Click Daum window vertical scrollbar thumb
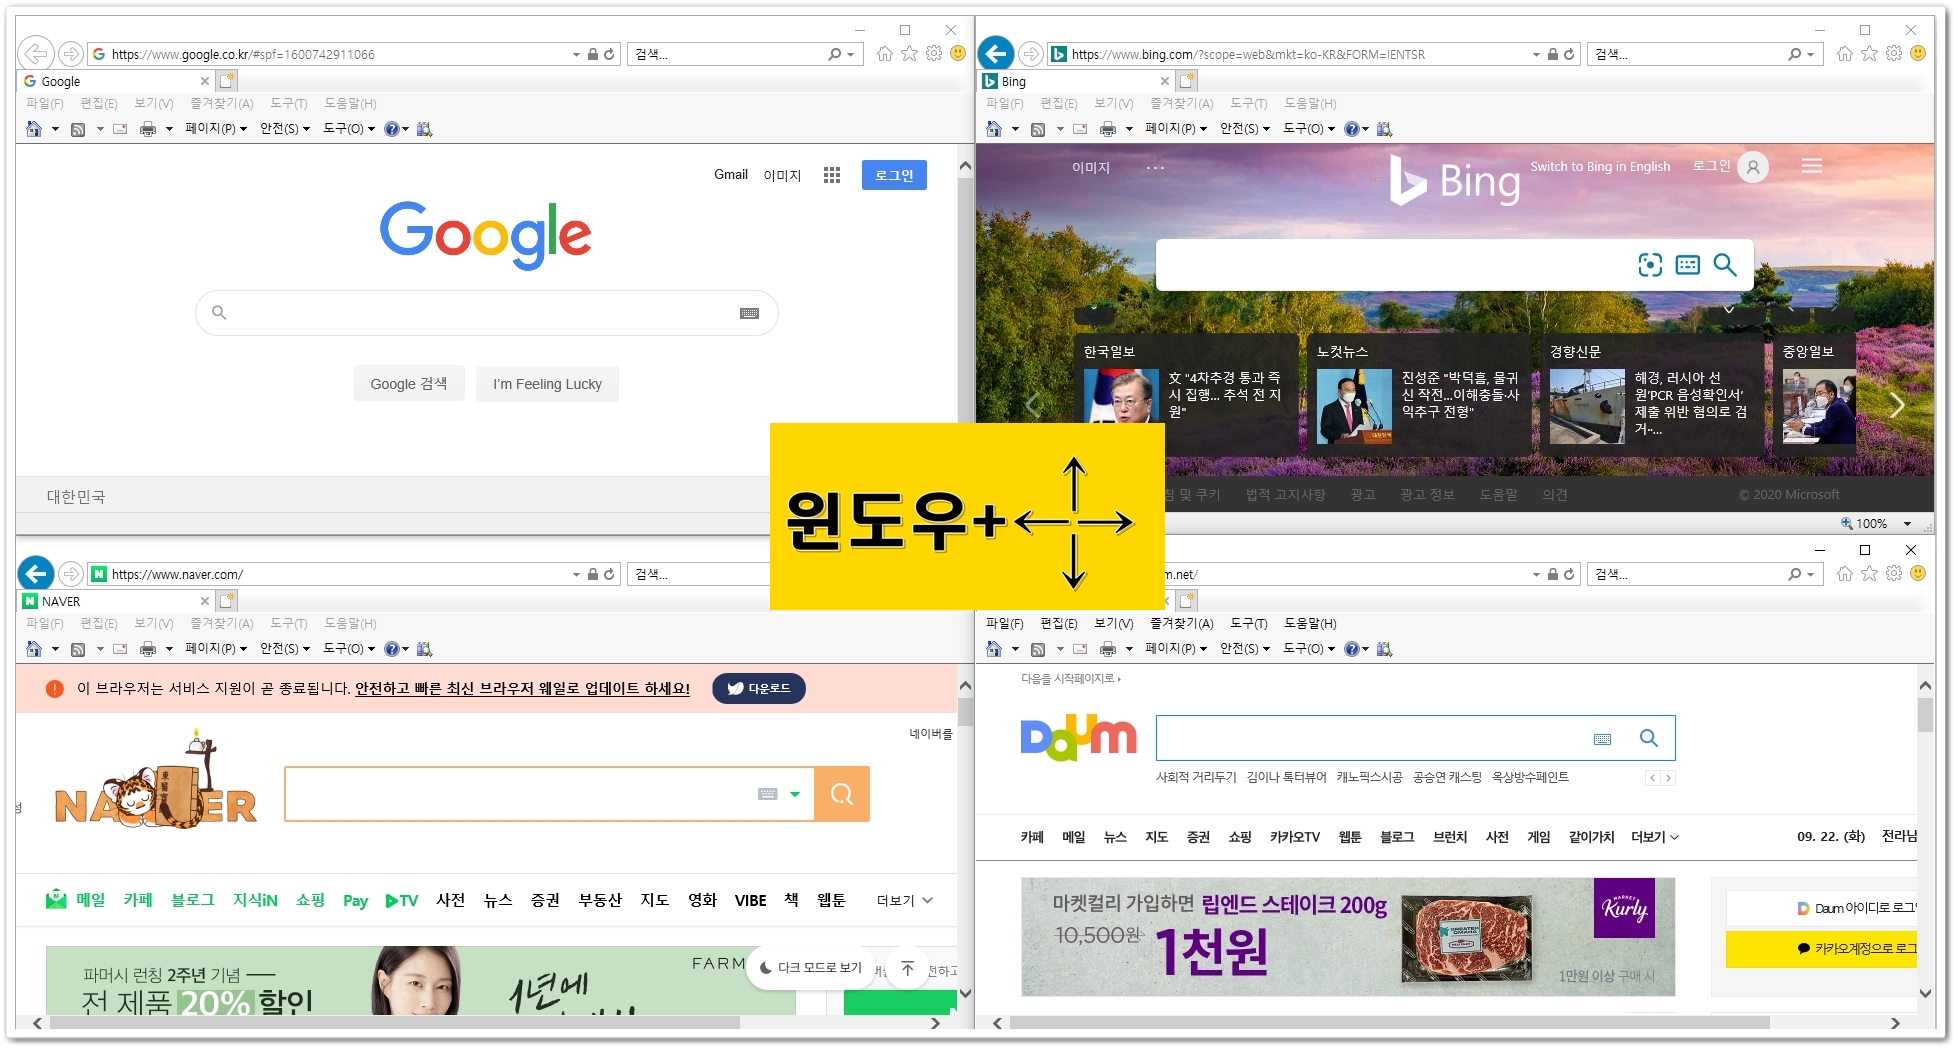Screen dimensions: 1958x1050 click(x=1925, y=715)
